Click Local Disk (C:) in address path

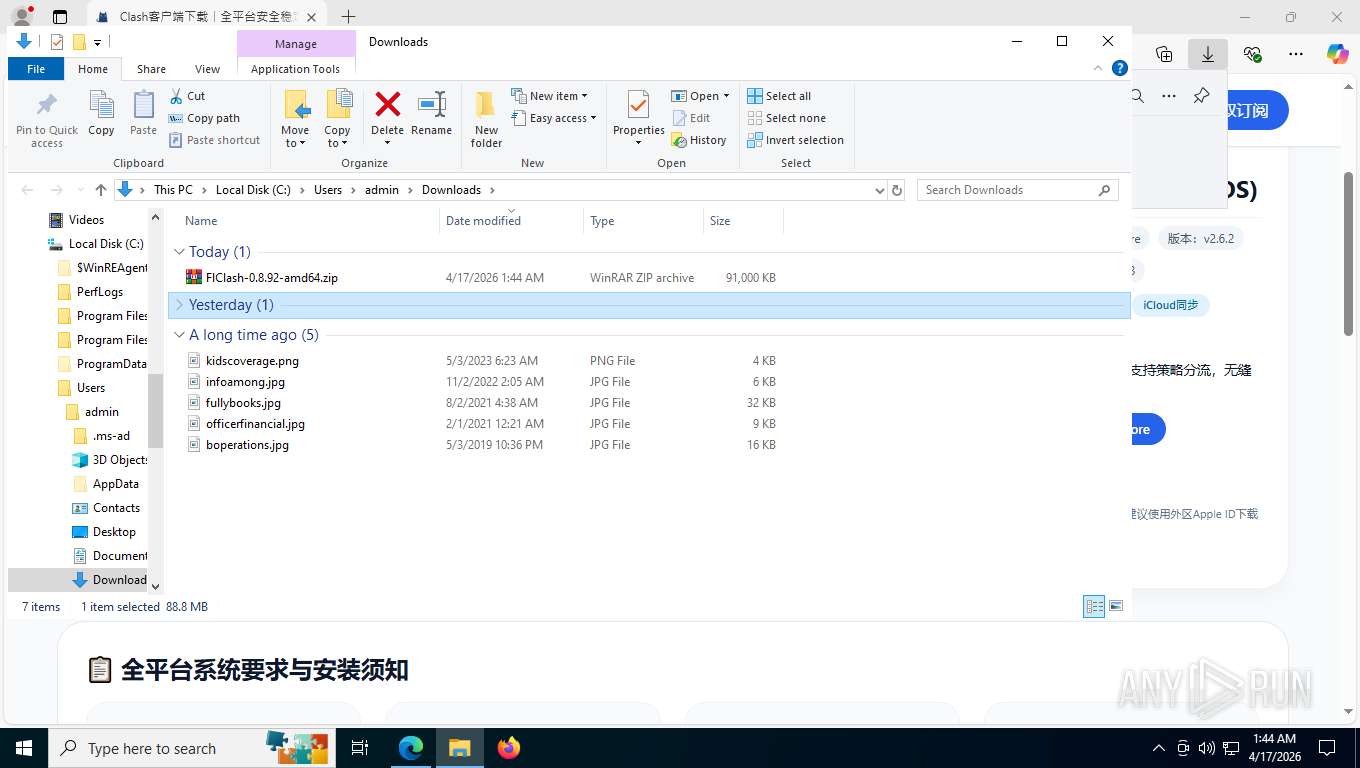(x=253, y=190)
